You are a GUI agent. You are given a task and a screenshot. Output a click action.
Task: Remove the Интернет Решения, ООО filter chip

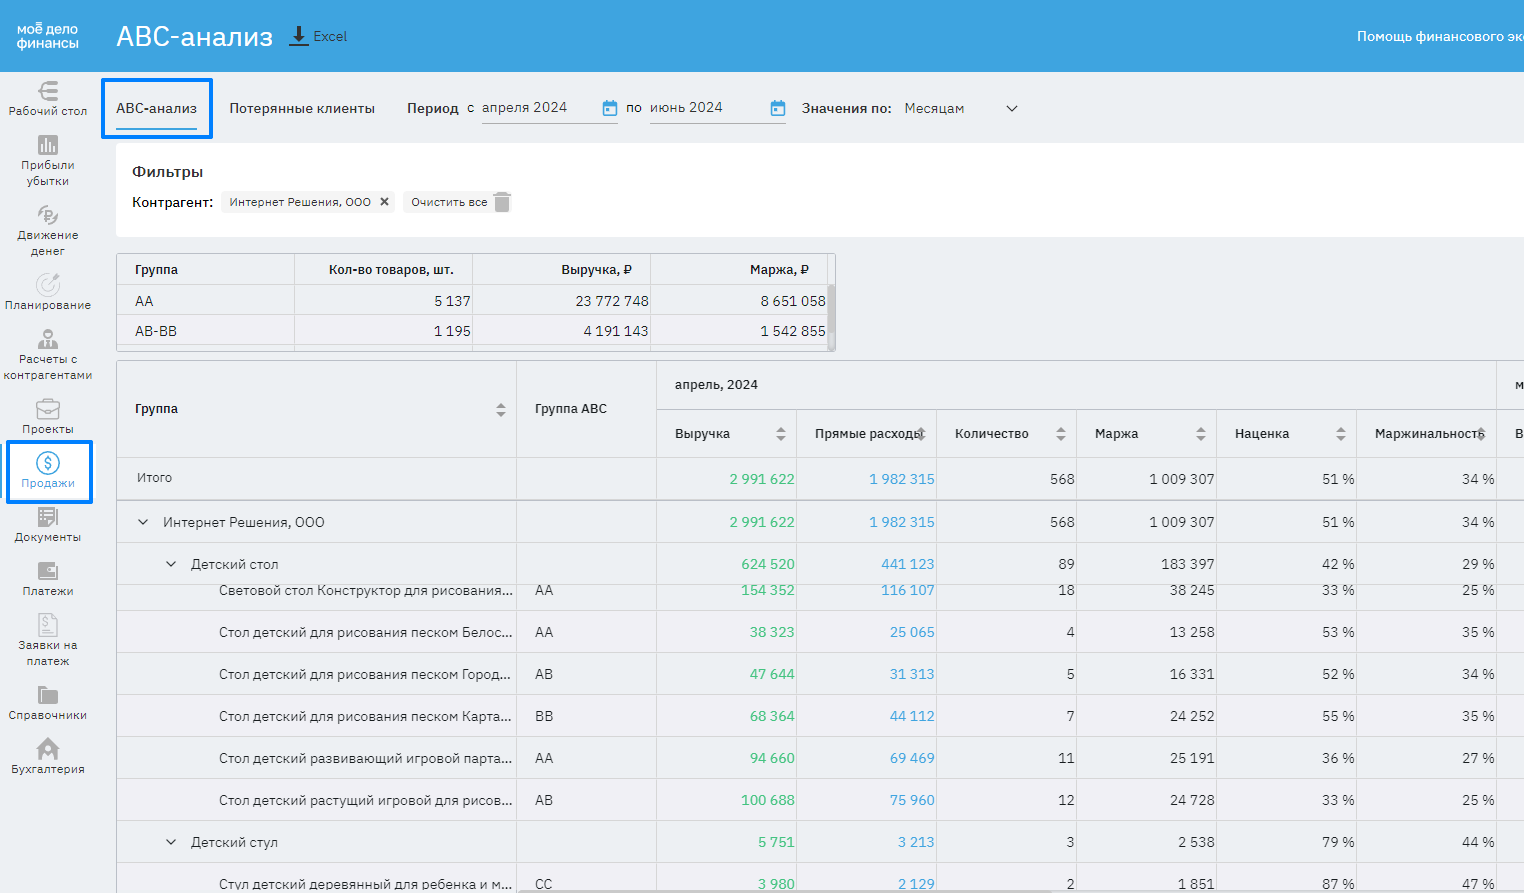[384, 202]
